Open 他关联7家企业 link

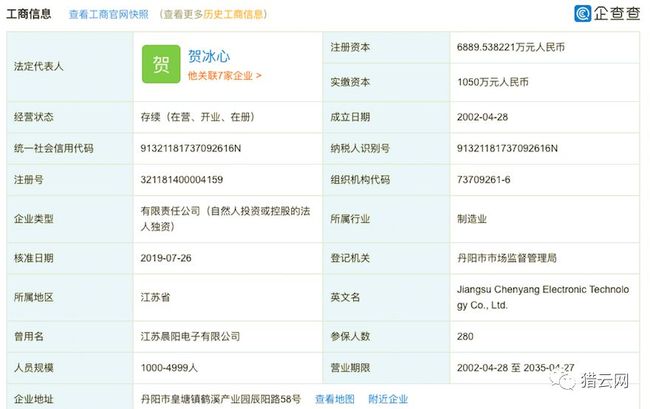(x=224, y=75)
